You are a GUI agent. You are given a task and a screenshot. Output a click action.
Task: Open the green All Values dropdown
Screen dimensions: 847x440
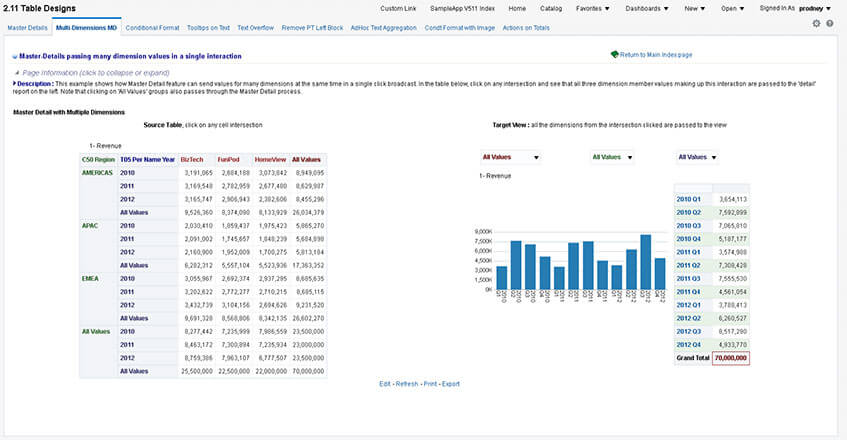tap(613, 157)
